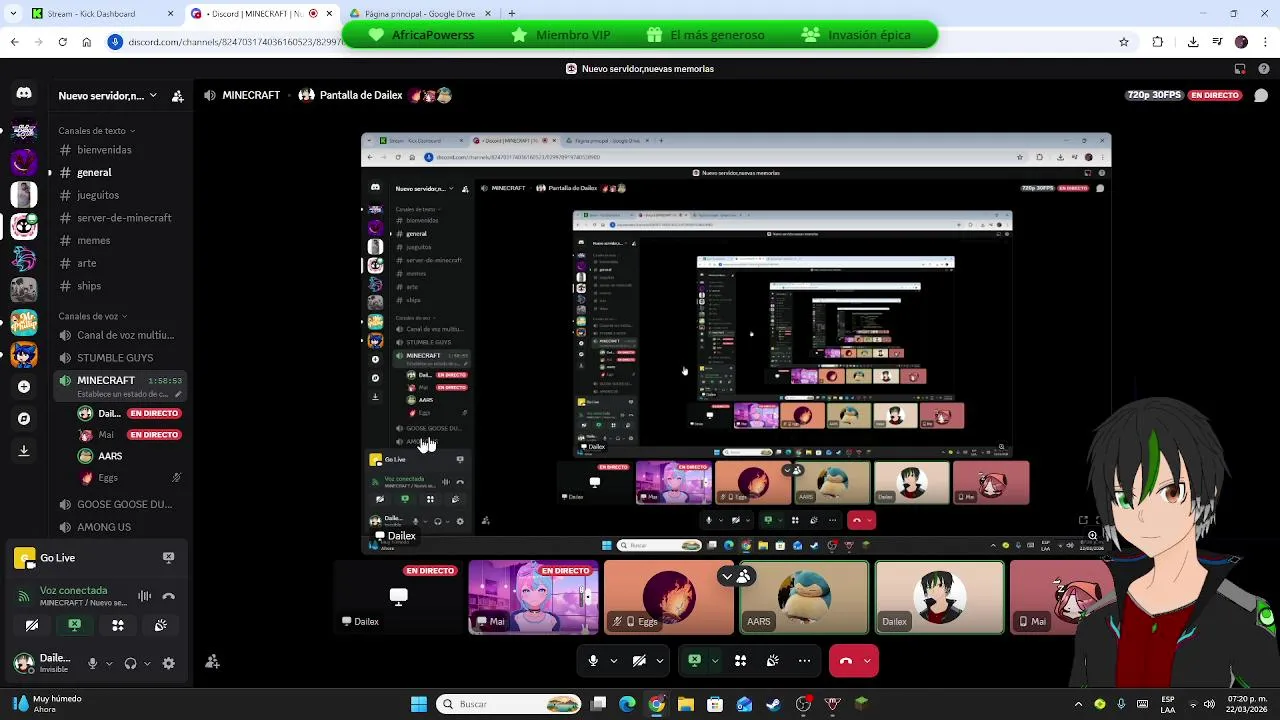1280x720 pixels.
Task: Stop streaming icon next to Go Live
Action: (x=168, y=558)
